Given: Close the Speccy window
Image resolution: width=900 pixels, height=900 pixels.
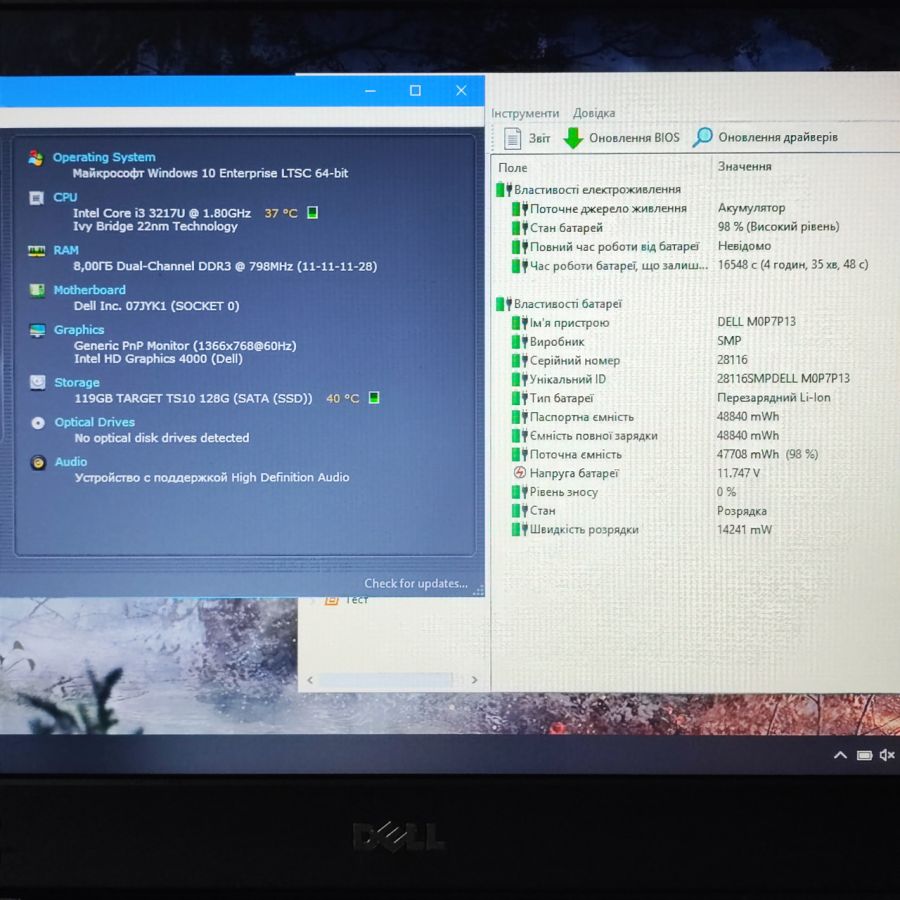Looking at the screenshot, I should tap(461, 91).
